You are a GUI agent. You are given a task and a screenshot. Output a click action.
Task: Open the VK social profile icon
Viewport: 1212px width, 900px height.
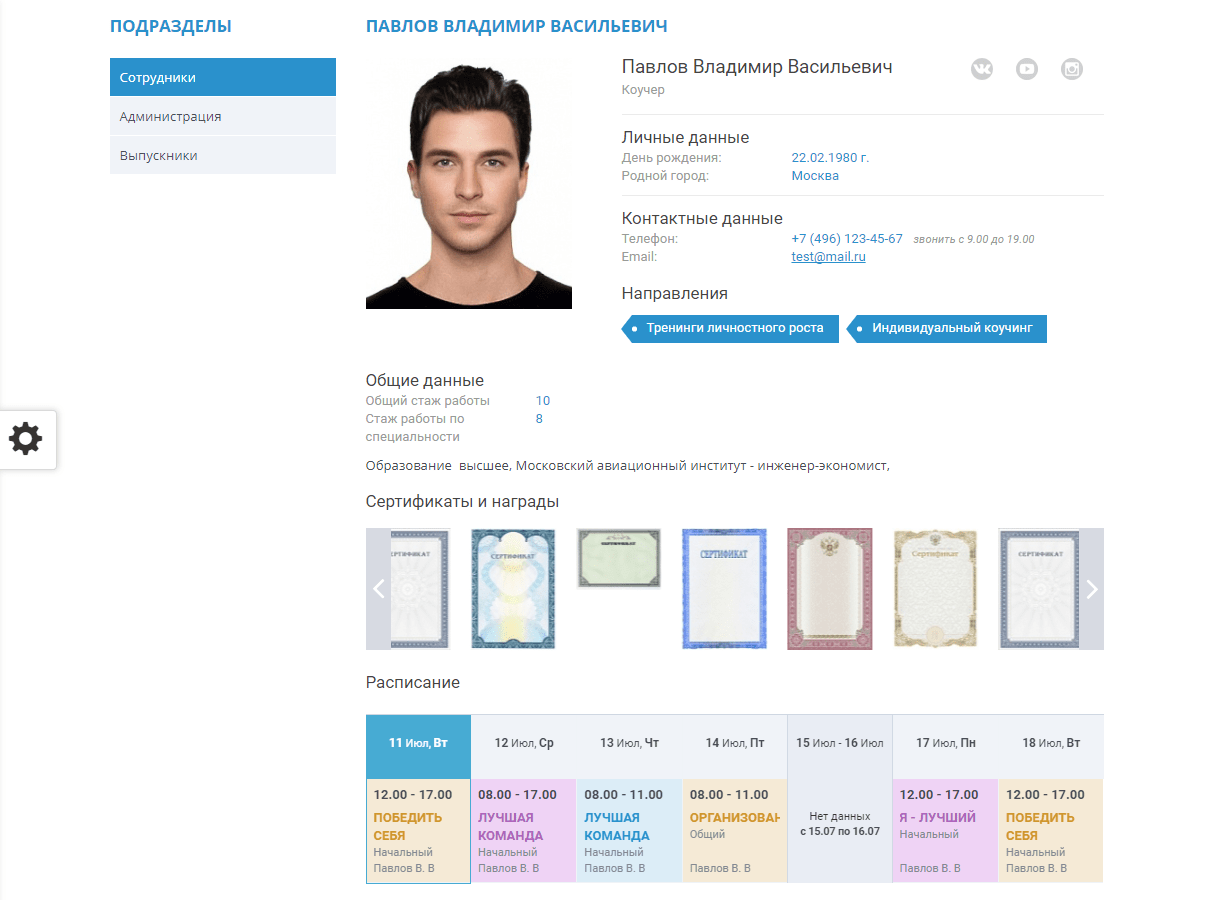tap(982, 69)
